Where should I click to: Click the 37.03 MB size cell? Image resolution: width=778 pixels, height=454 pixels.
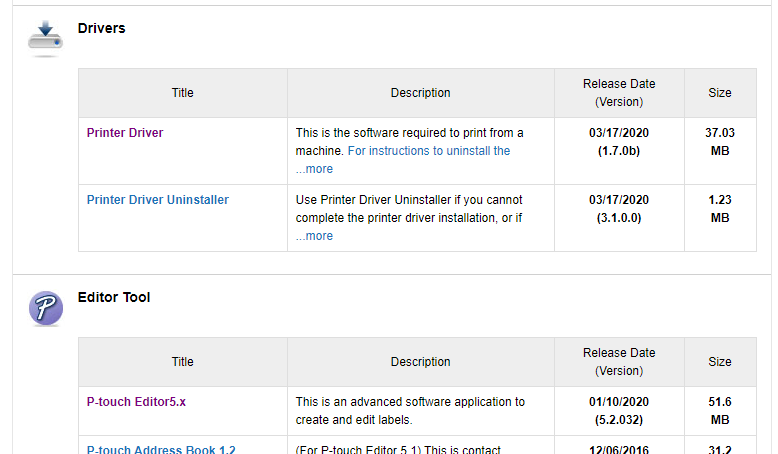719,141
